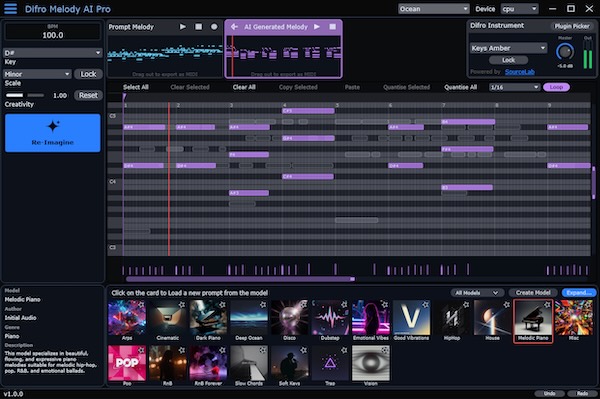
Task: Stop the AI Generated Melody
Action: click(x=333, y=27)
